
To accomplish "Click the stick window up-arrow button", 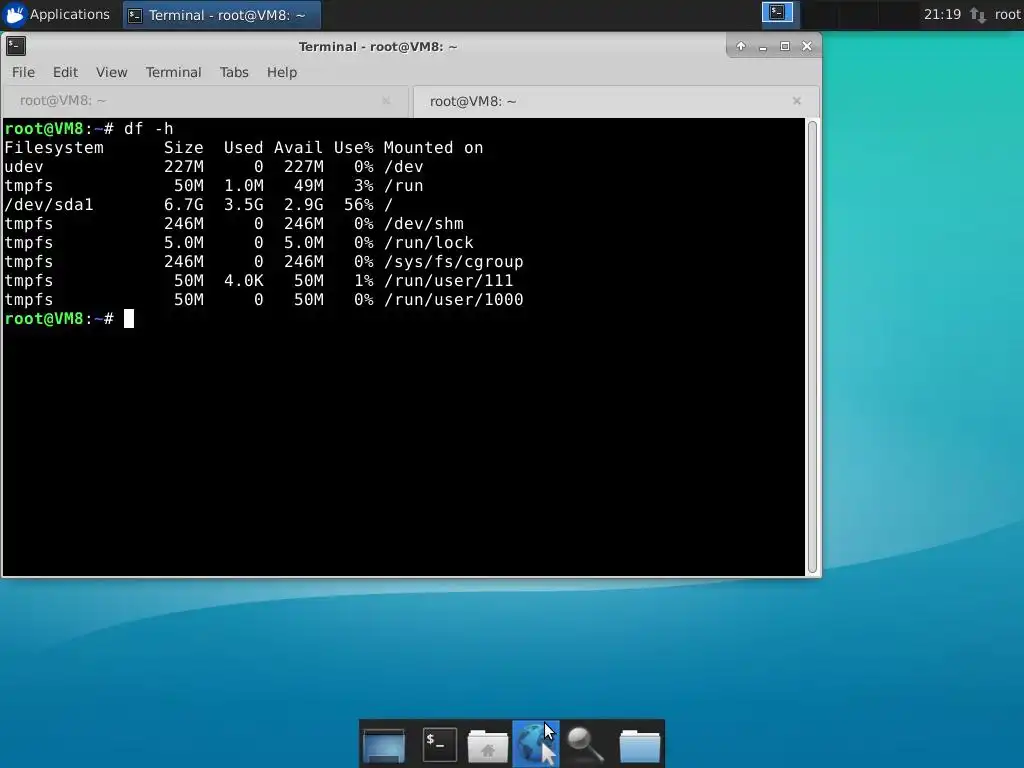I will coord(741,46).
